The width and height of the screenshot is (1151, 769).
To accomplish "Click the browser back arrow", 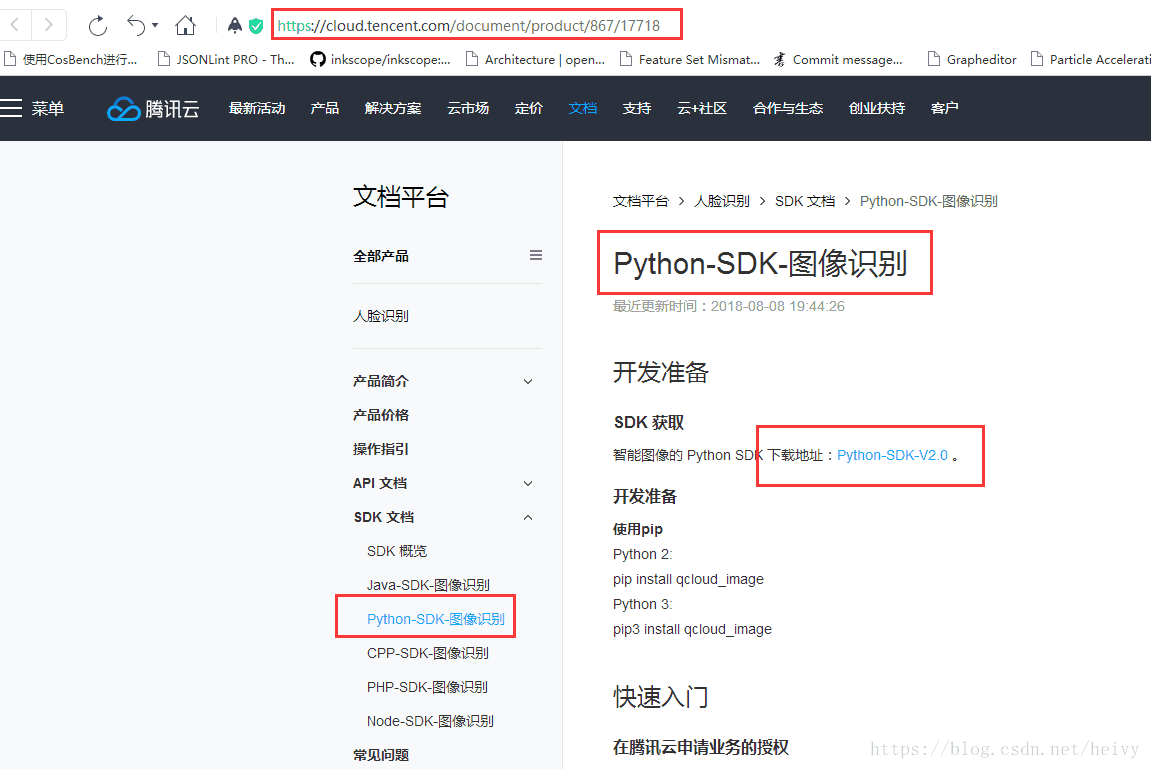I will click(15, 25).
